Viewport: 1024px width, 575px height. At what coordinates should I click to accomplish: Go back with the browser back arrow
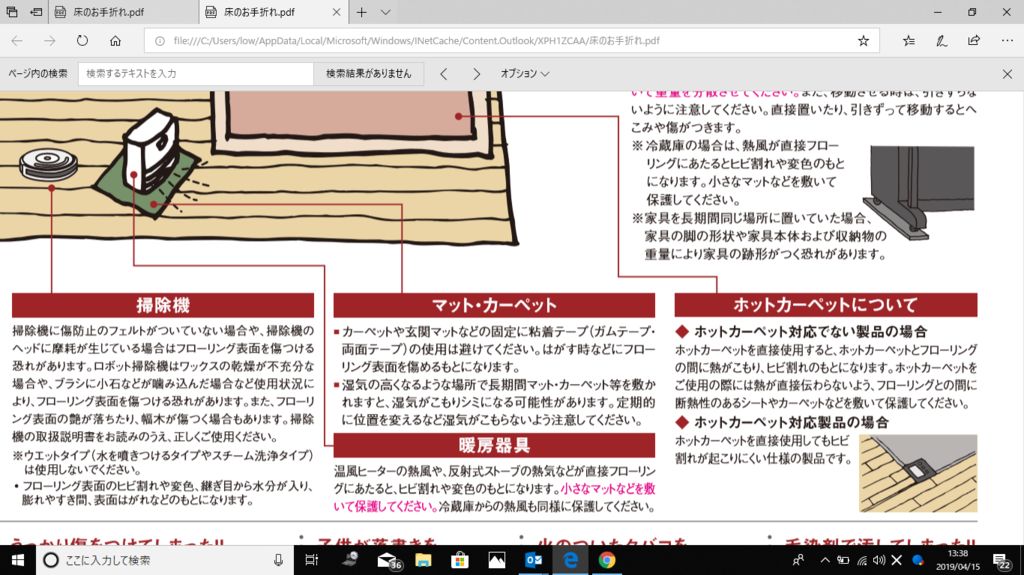click(x=17, y=41)
